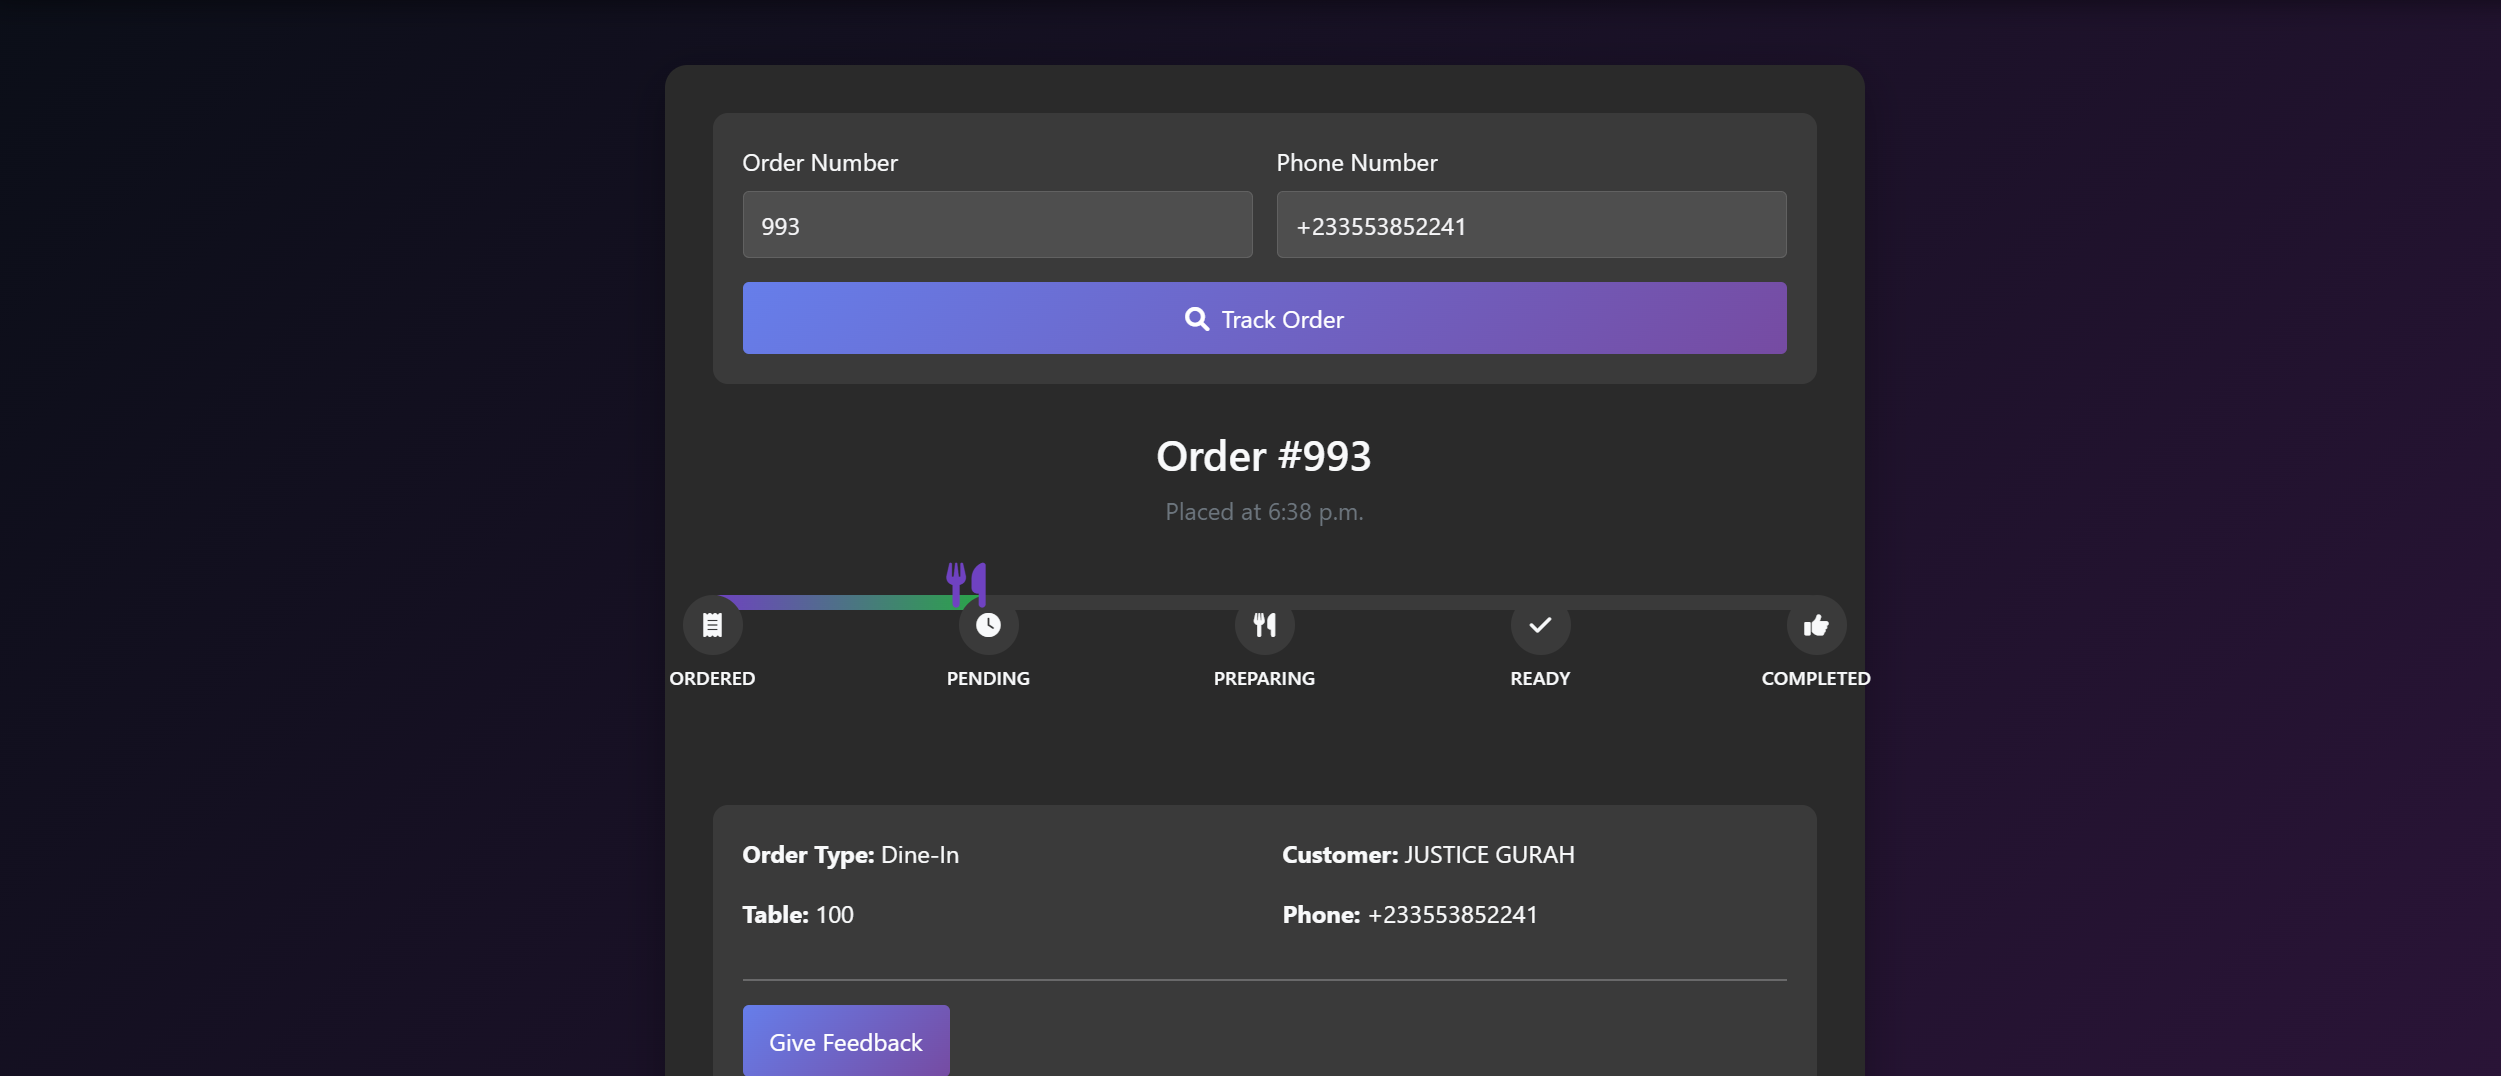This screenshot has width=2501, height=1076.
Task: Click the customer name JUSTICE GURAH
Action: [1489, 855]
